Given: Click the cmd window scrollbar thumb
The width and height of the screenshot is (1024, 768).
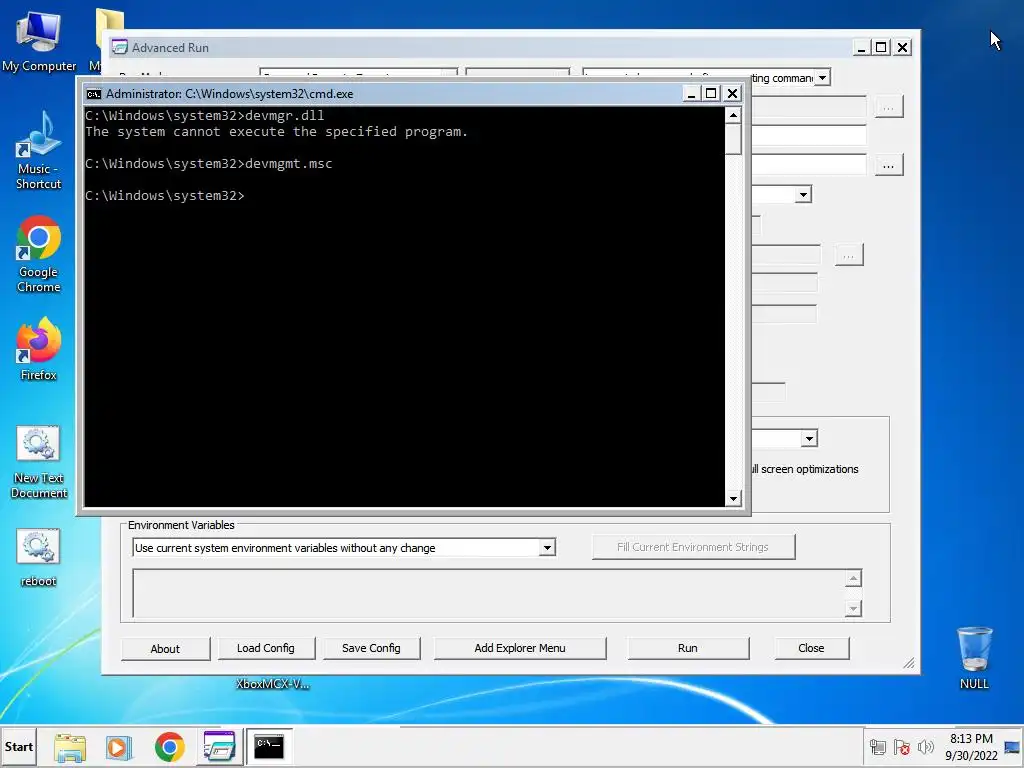Looking at the screenshot, I should click(733, 138).
